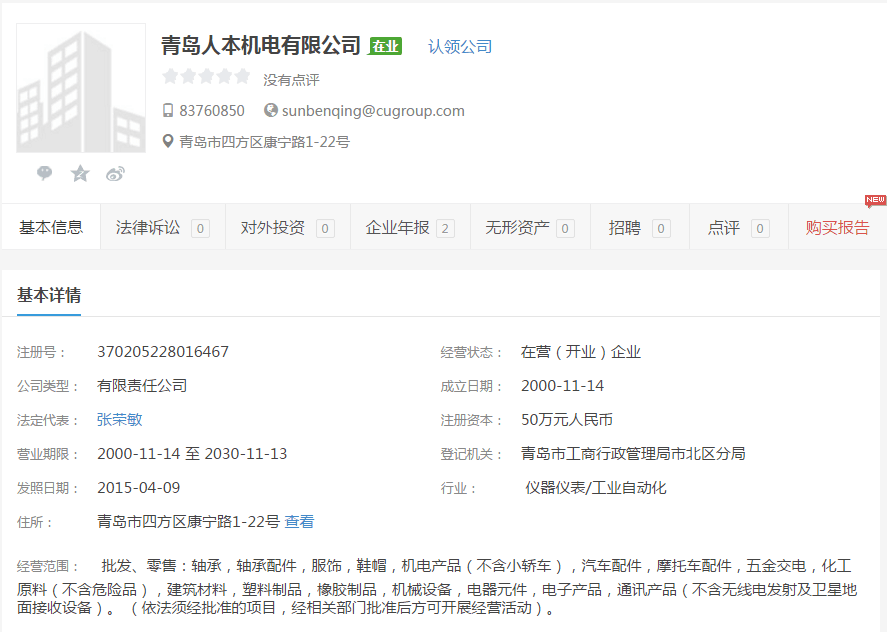Open the 对外投资 tab
The width and height of the screenshot is (887, 632).
tap(287, 228)
